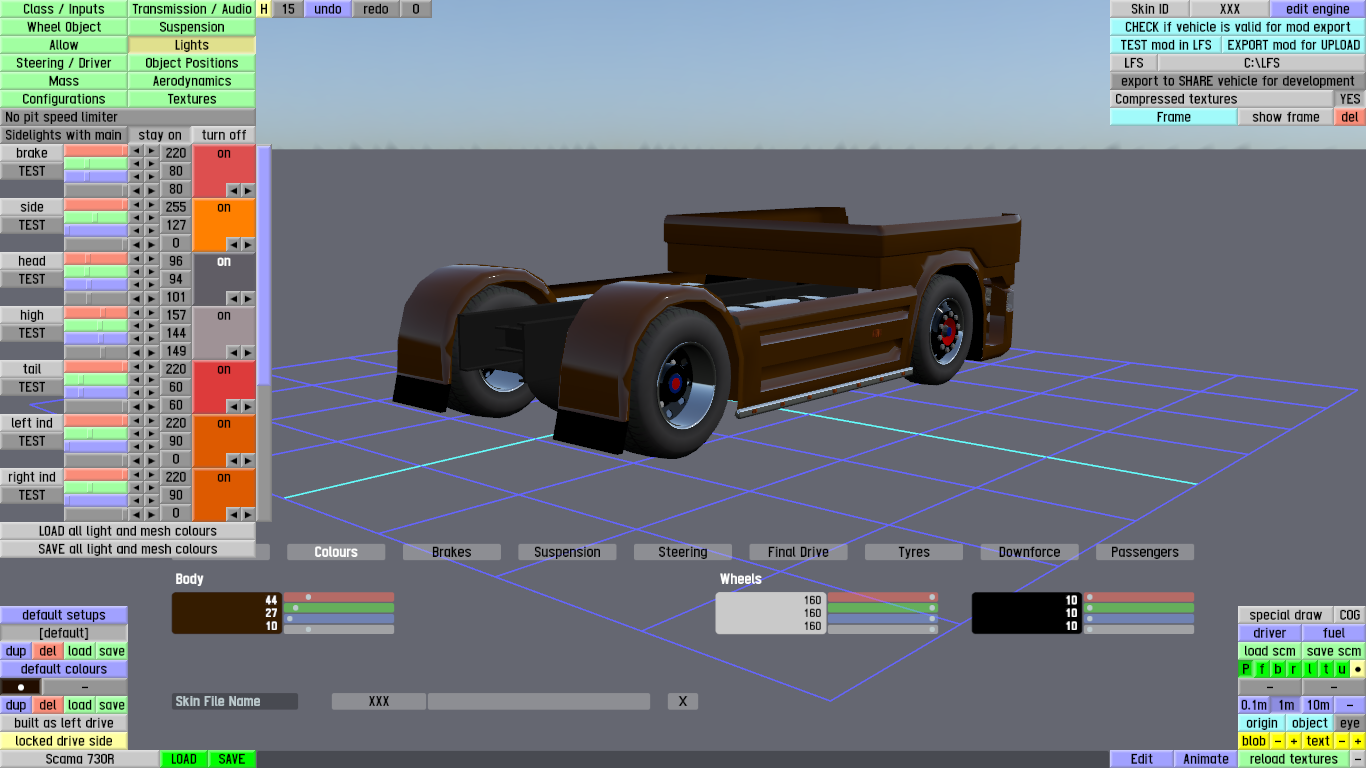
Task: Toggle the special draw option
Action: (x=1286, y=615)
